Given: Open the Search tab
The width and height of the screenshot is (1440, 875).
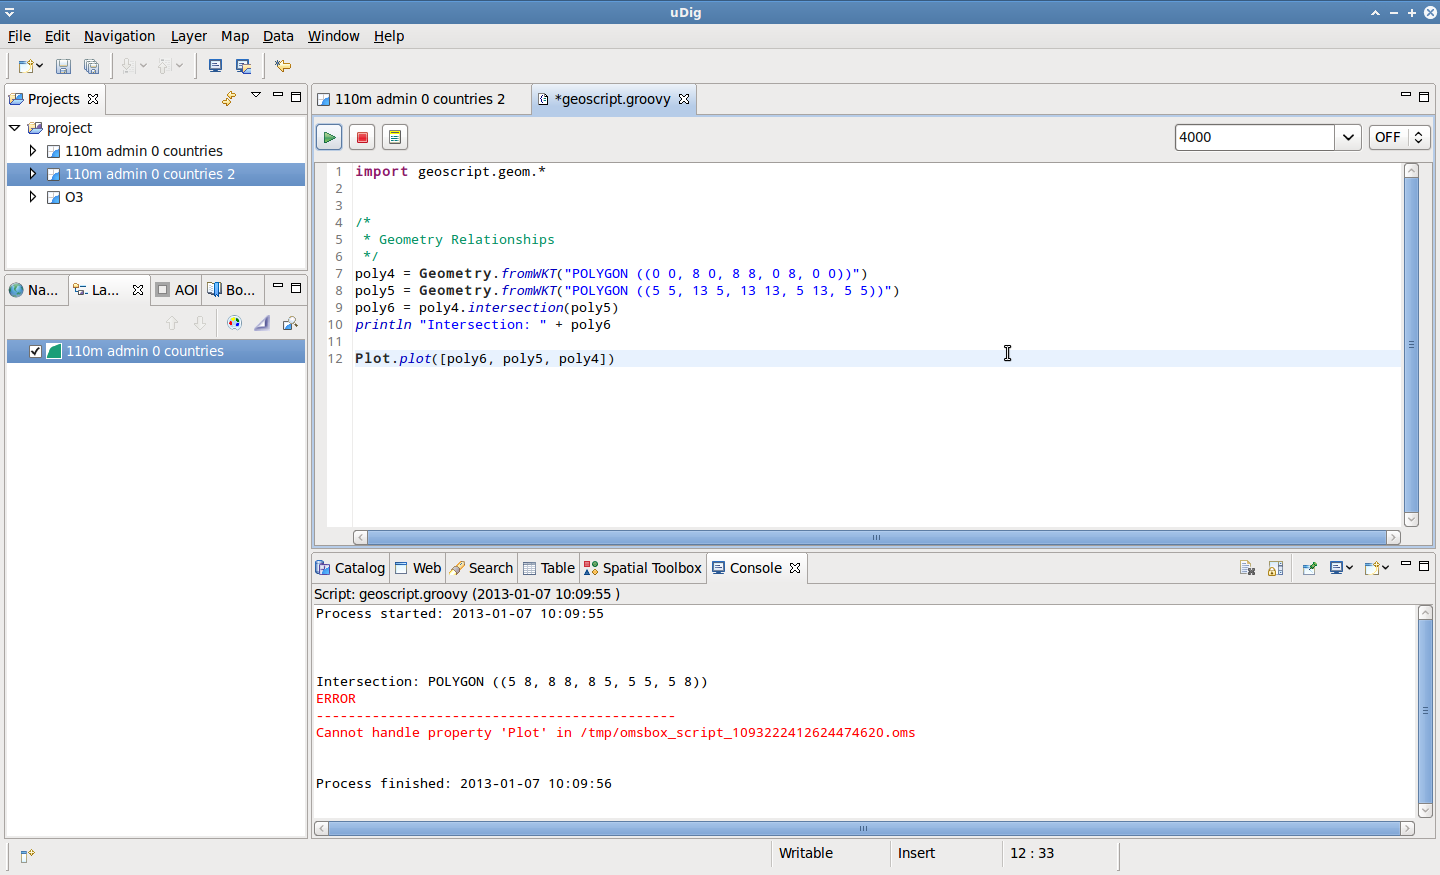Looking at the screenshot, I should click(x=481, y=568).
